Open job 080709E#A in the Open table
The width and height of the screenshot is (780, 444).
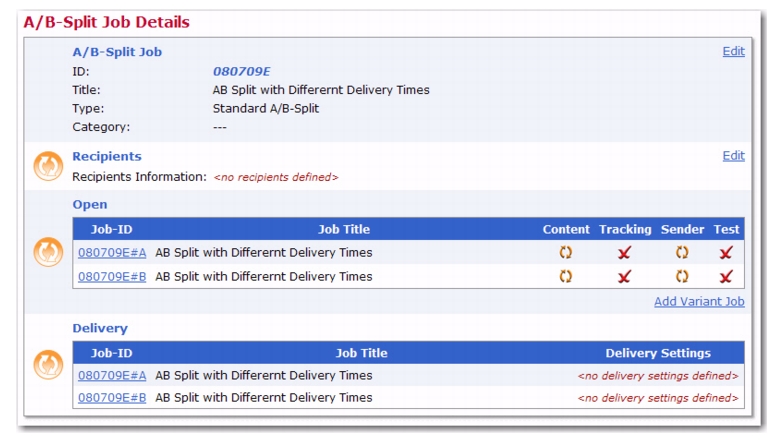pyautogui.click(x=112, y=253)
